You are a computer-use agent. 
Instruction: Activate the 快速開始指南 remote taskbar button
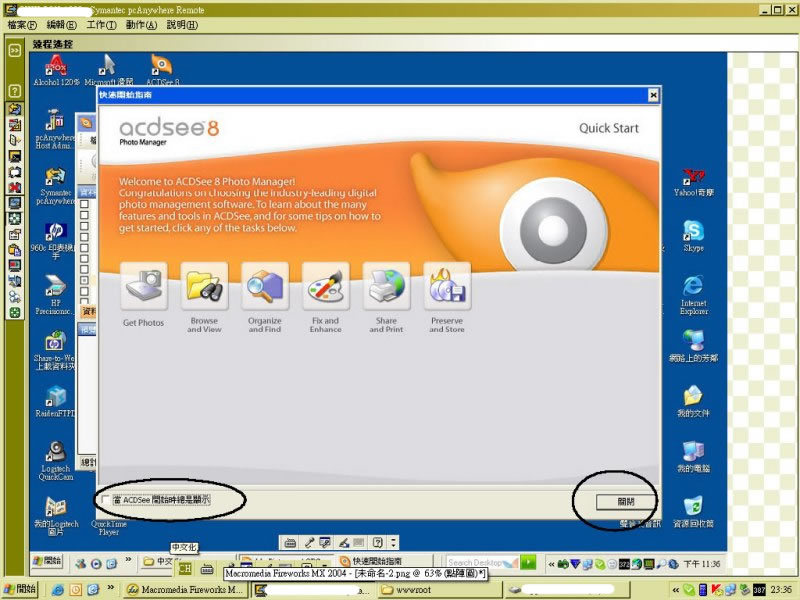pos(385,561)
